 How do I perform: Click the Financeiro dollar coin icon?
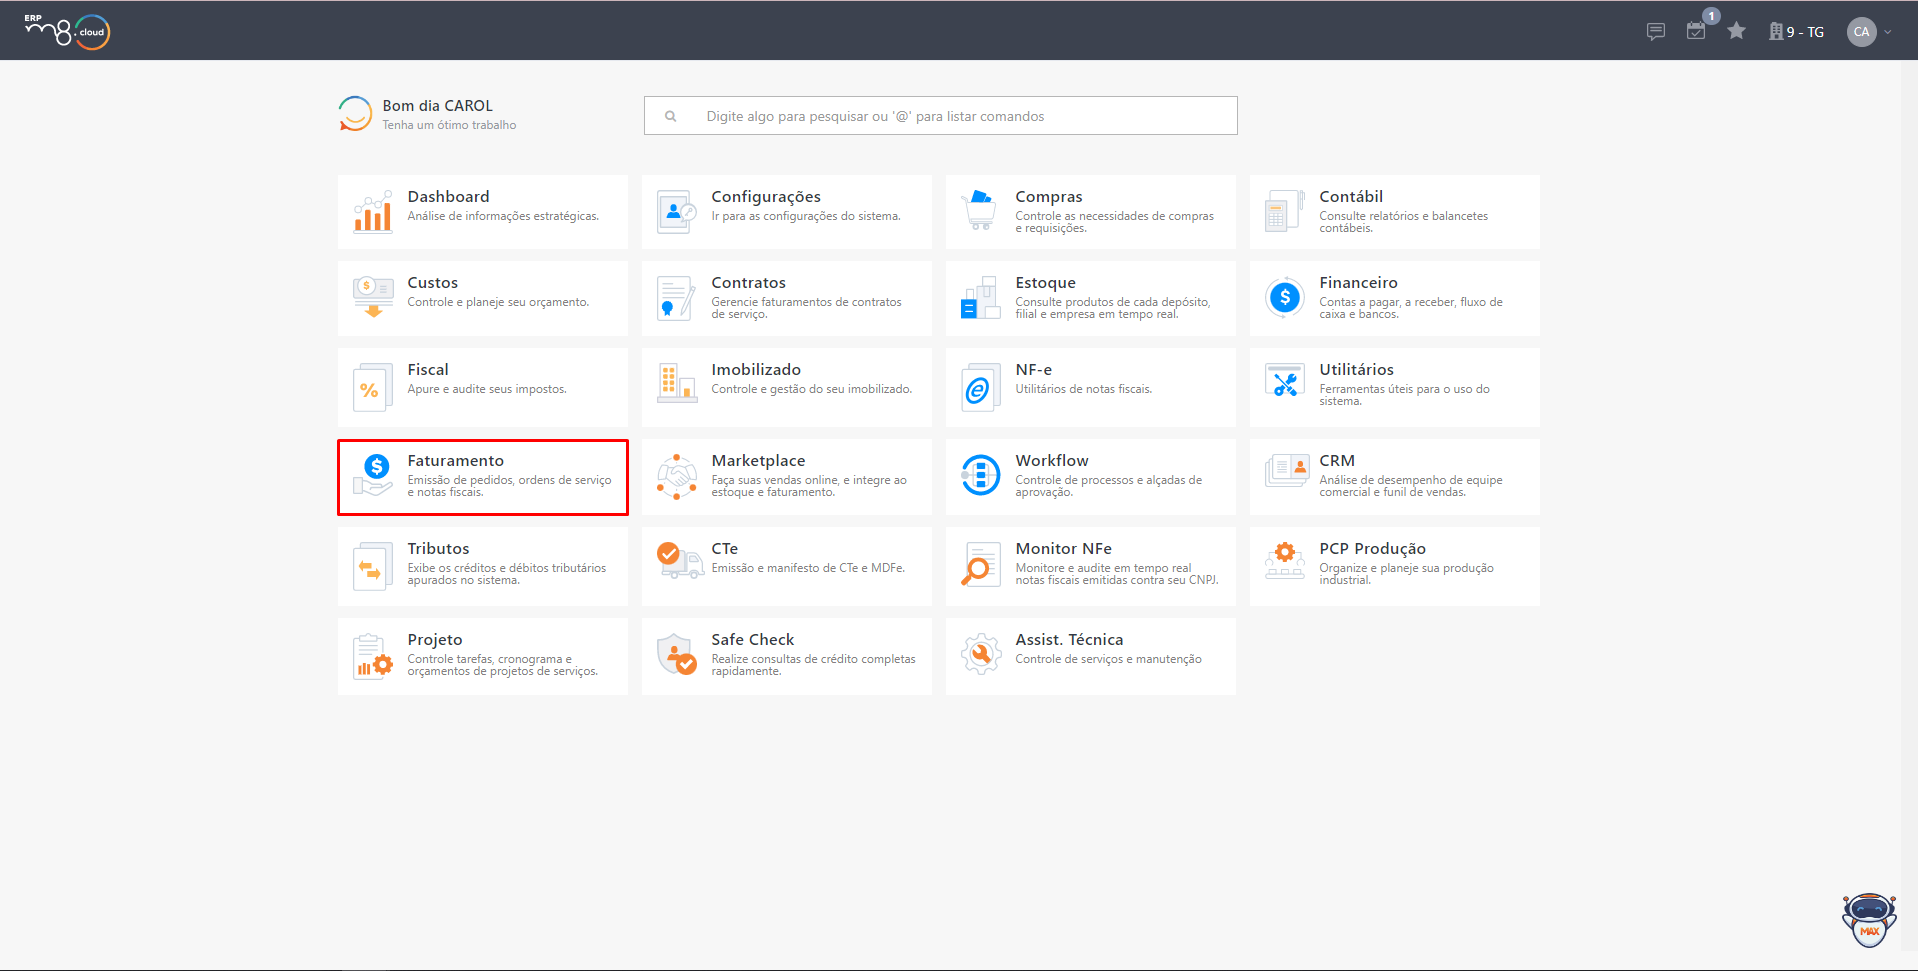[x=1285, y=297]
